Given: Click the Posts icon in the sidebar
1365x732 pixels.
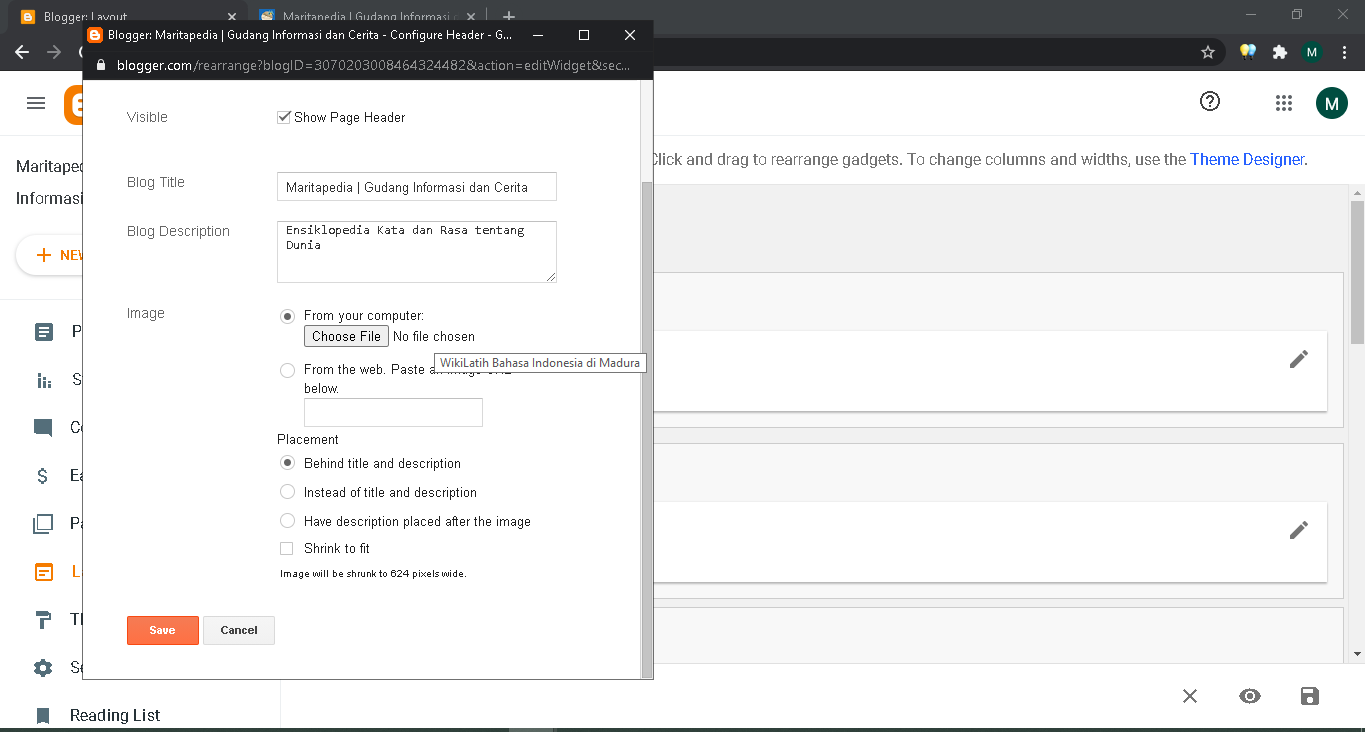Looking at the screenshot, I should pos(44,332).
